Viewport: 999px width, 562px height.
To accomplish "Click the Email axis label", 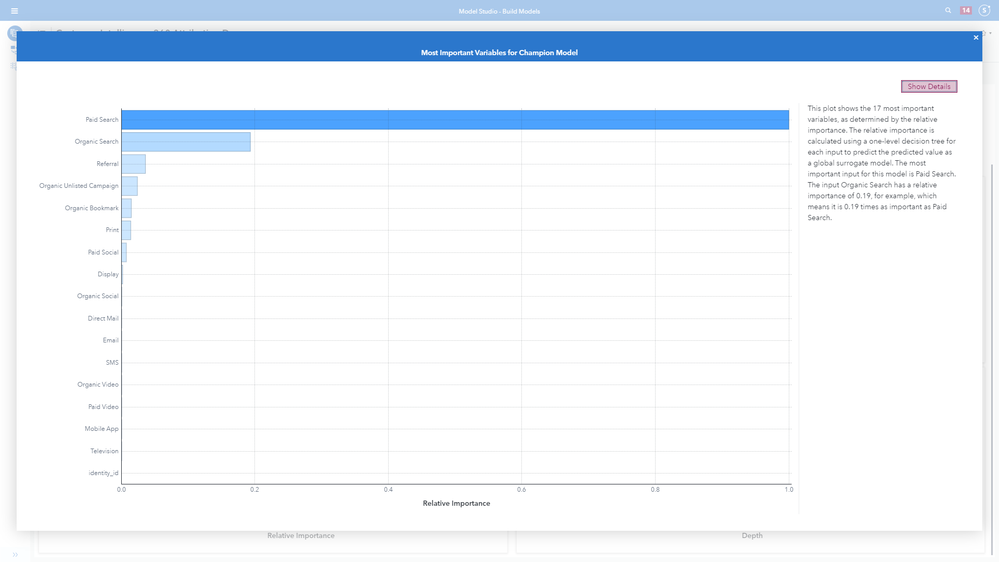I will [x=110, y=340].
